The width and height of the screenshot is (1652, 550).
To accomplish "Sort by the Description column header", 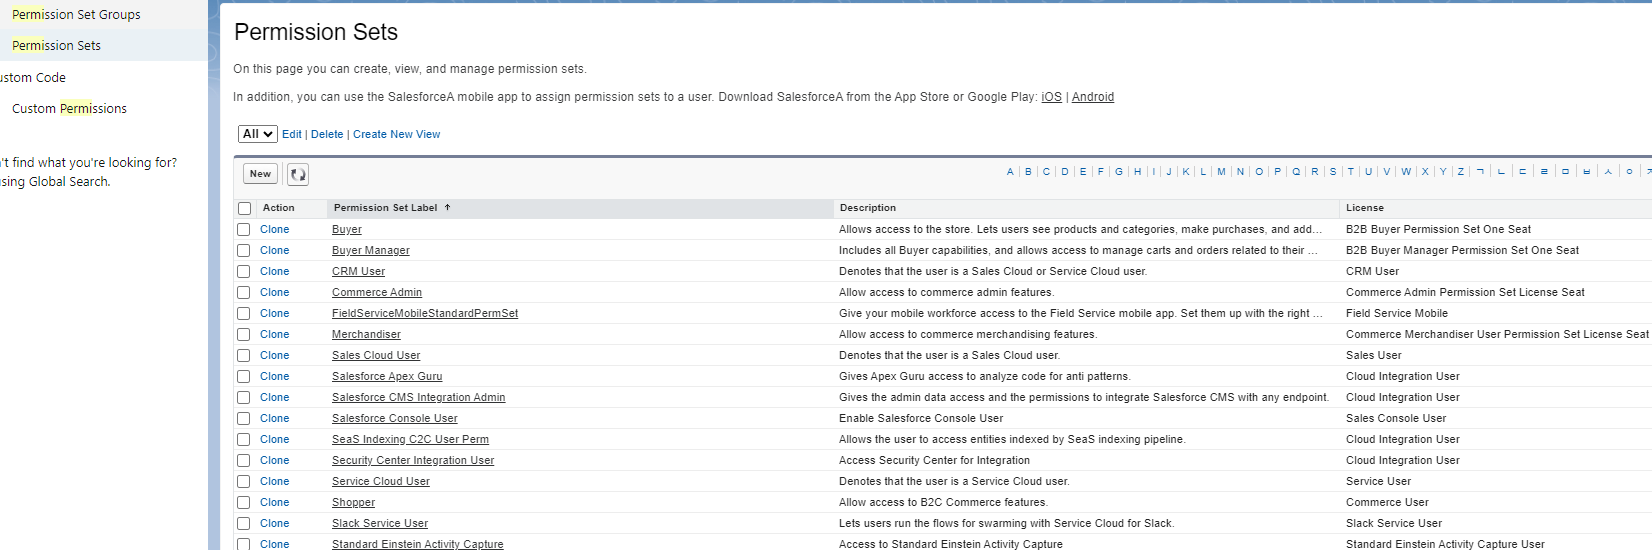I will pyautogui.click(x=867, y=208).
